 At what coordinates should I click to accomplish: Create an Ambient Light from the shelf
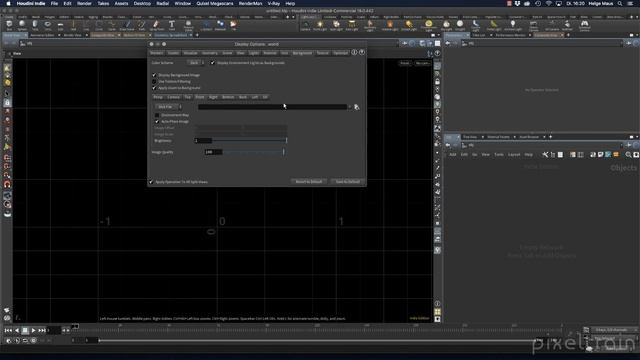[x=513, y=26]
